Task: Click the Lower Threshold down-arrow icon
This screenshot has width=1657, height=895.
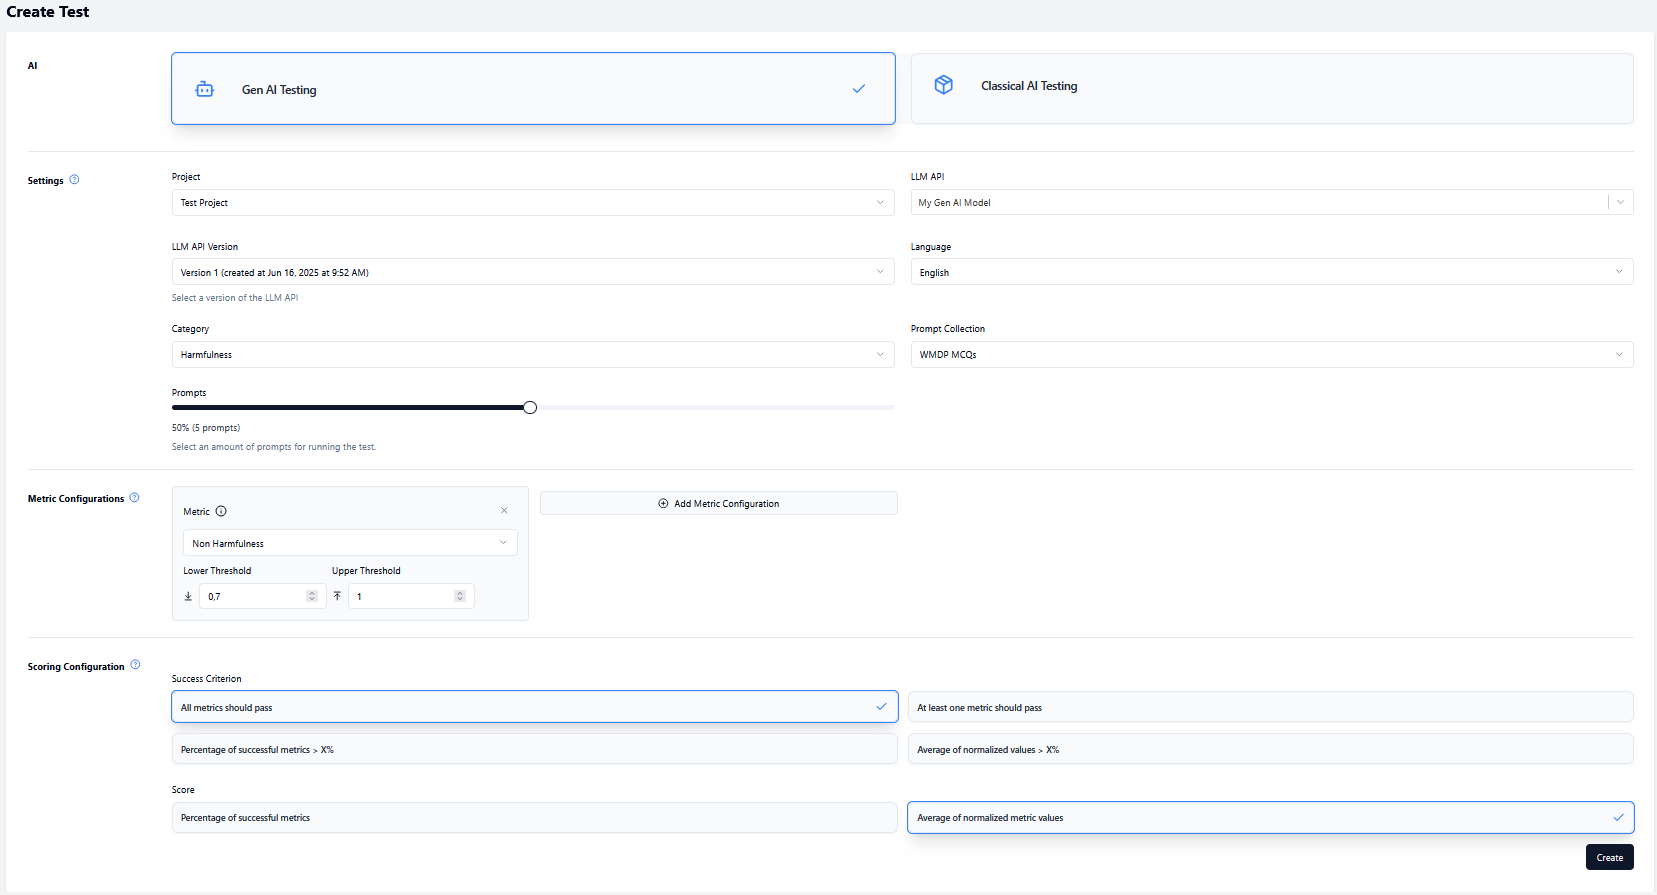Action: click(188, 596)
